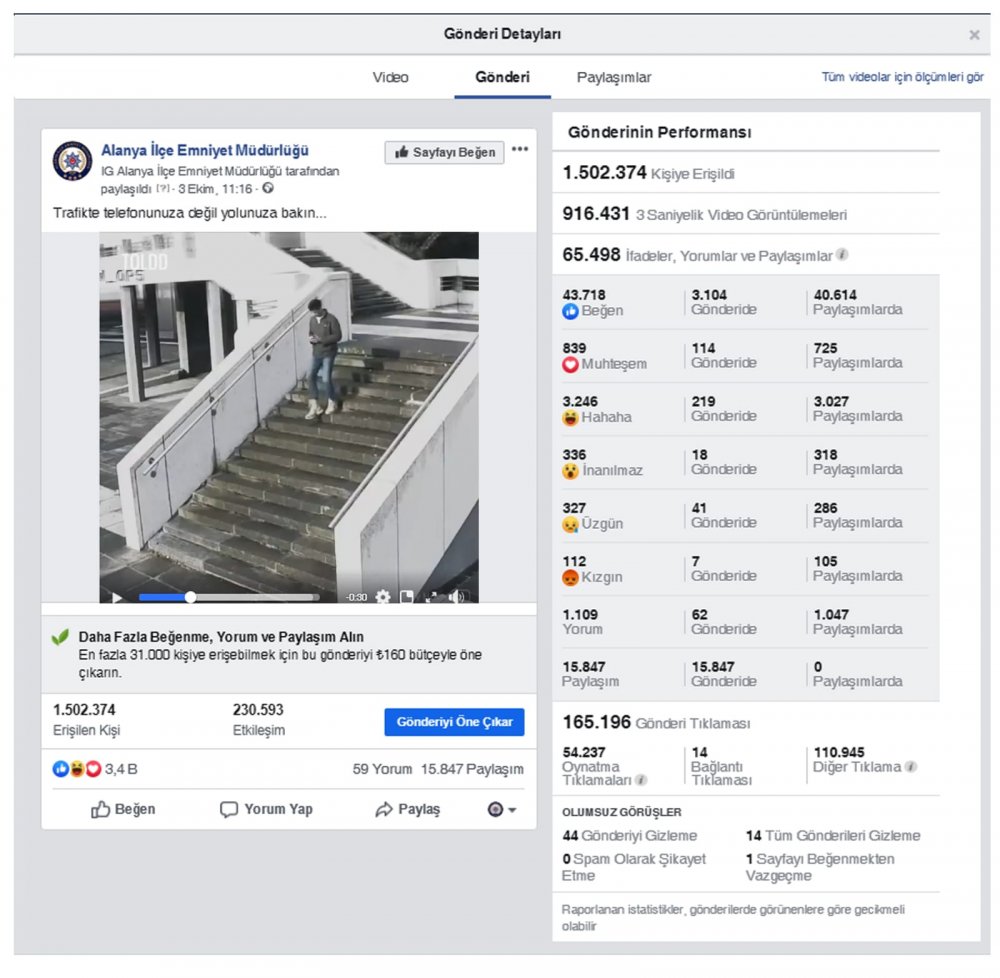Mute the video using speaker icon
This screenshot has width=1000, height=978.
point(458,597)
